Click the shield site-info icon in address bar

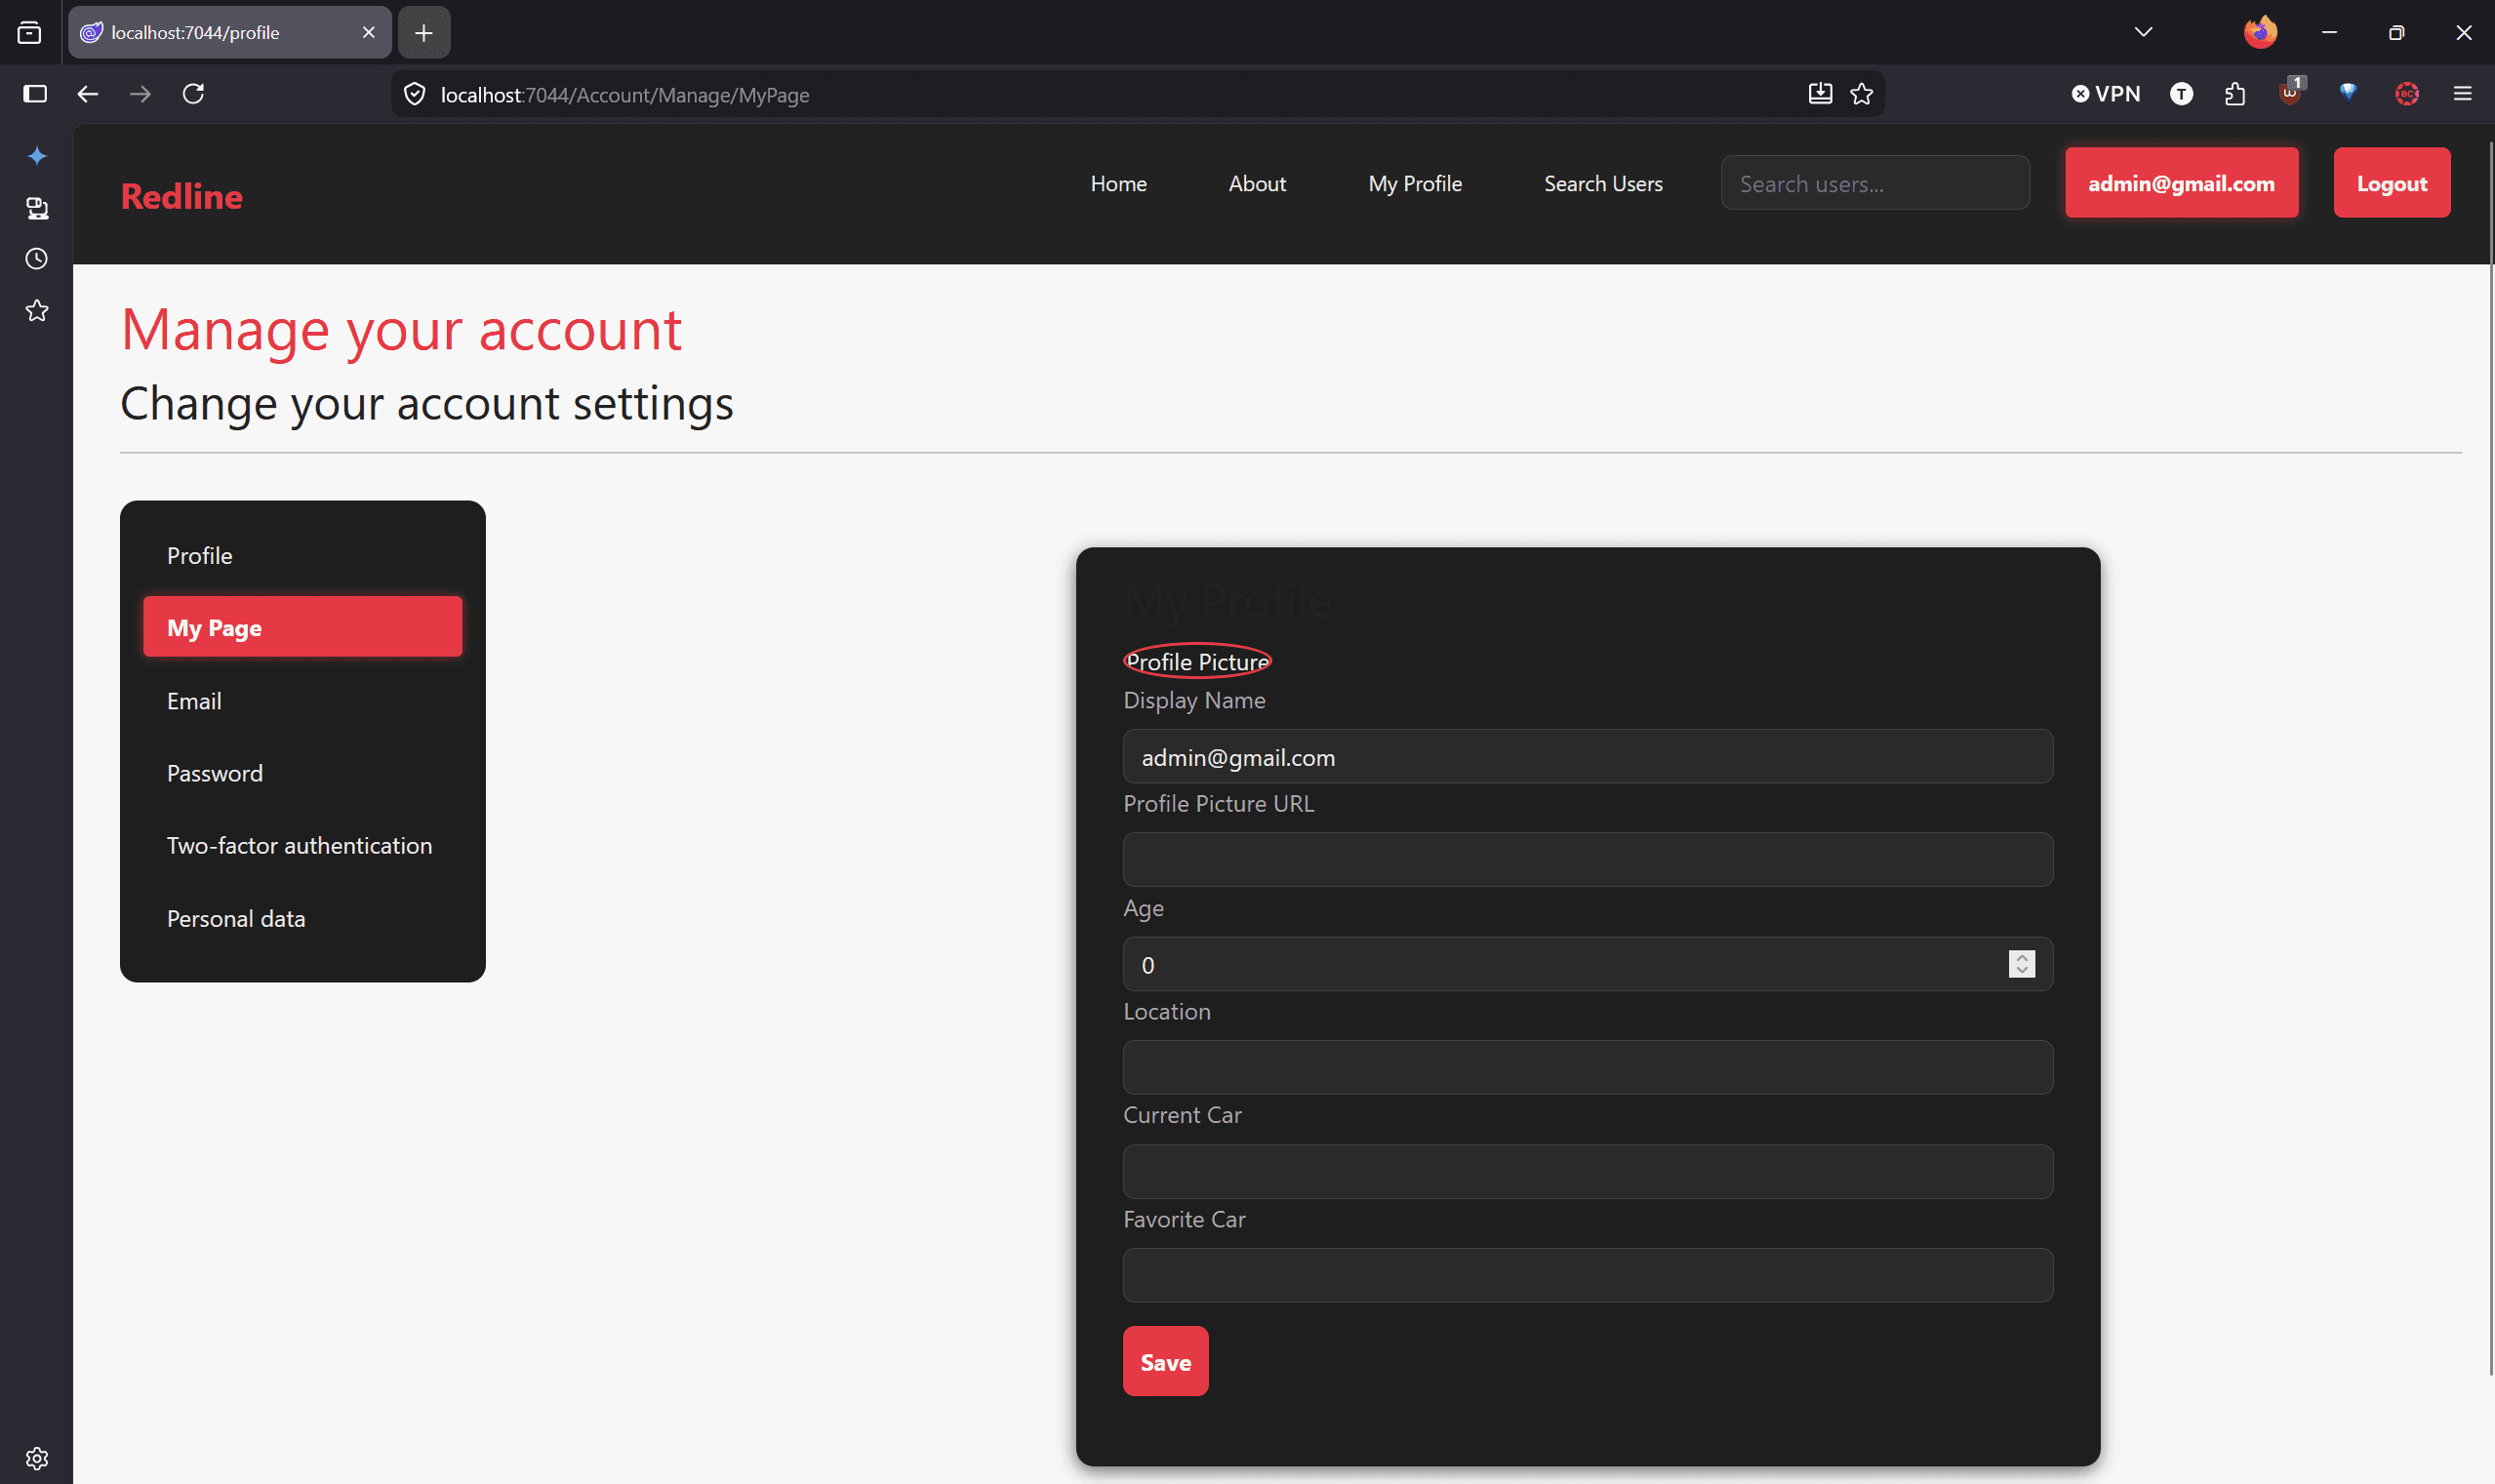point(414,94)
